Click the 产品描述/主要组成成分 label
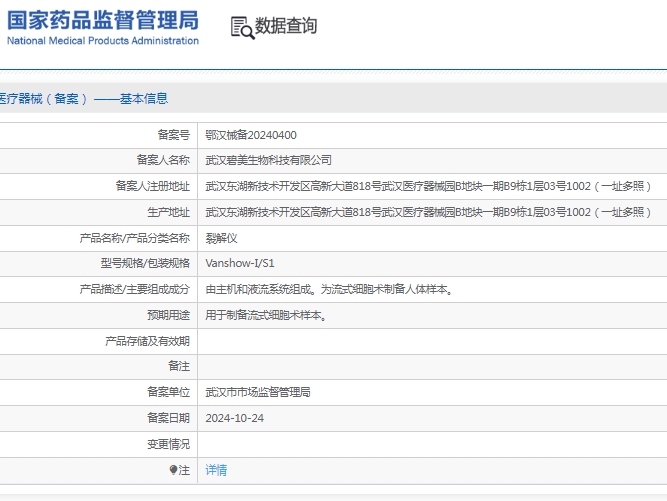This screenshot has height=501, width=667. tap(134, 290)
